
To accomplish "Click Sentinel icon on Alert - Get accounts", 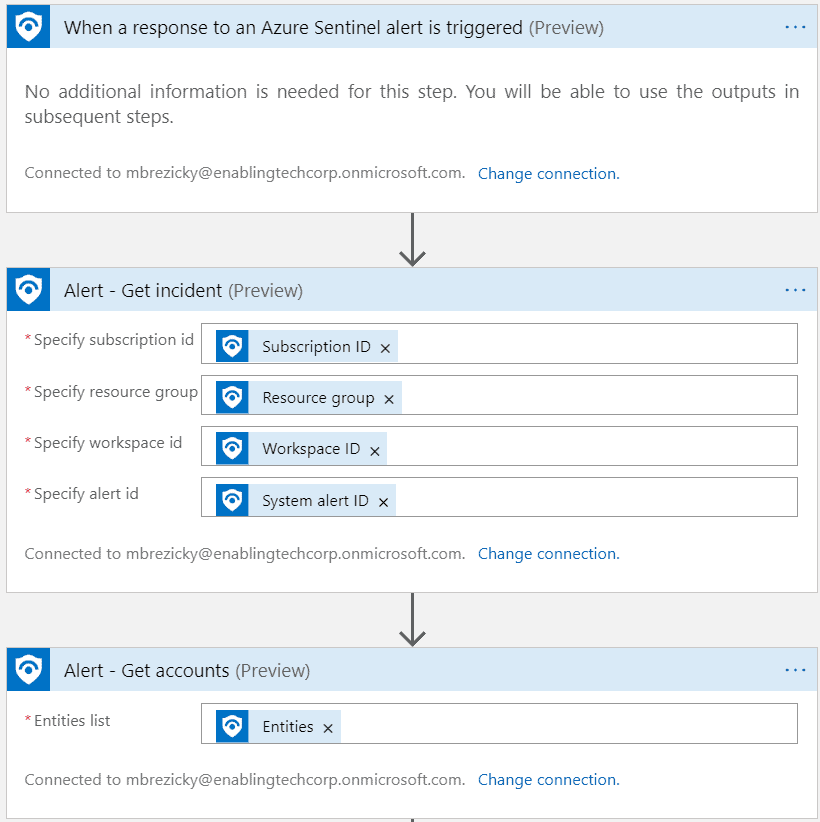I will click(x=28, y=669).
